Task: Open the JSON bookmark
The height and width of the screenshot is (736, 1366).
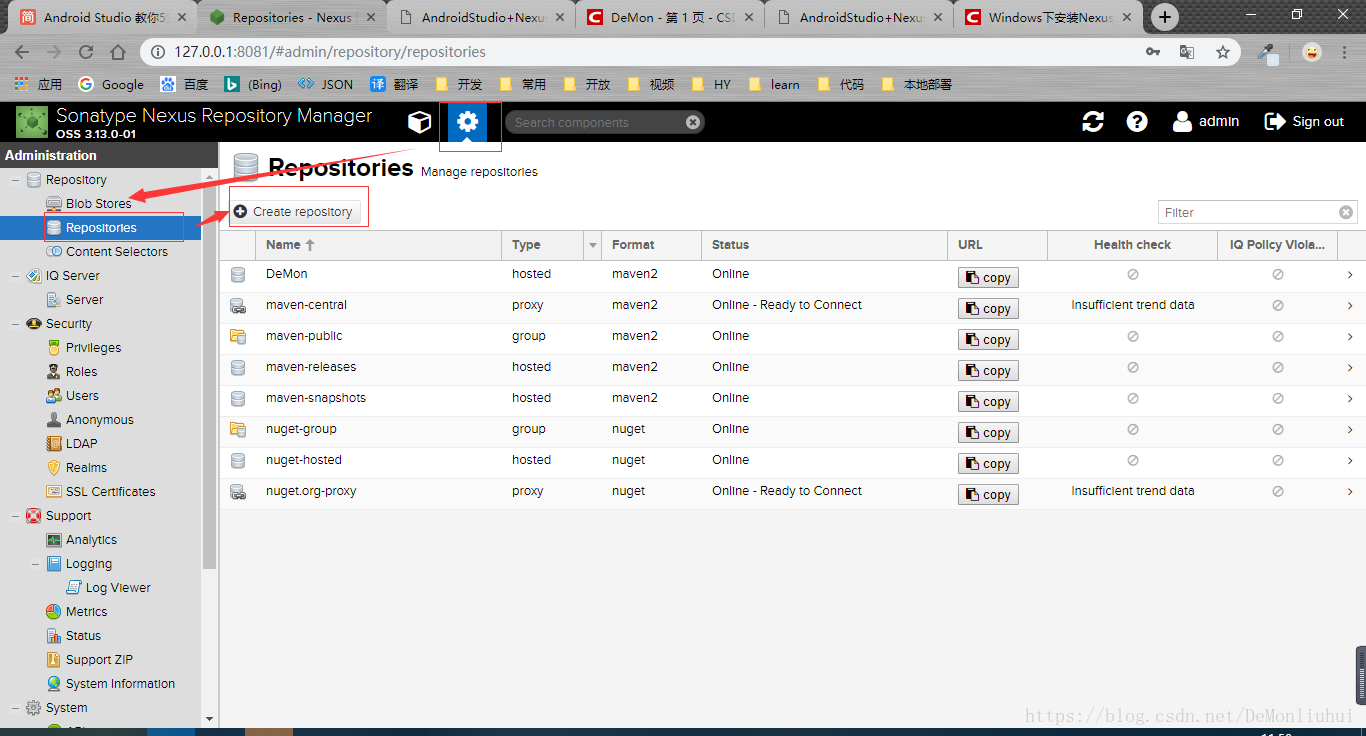Action: 326,85
